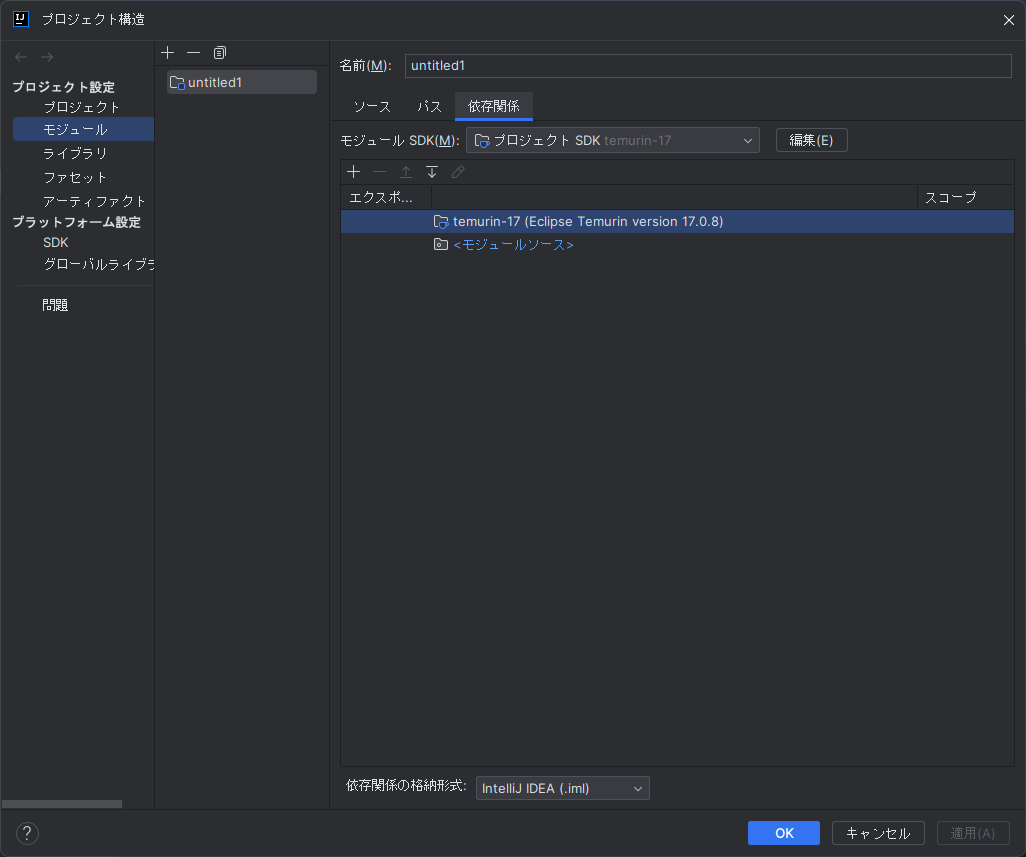Click the スコープ column header
The height and width of the screenshot is (857, 1026).
tap(966, 197)
